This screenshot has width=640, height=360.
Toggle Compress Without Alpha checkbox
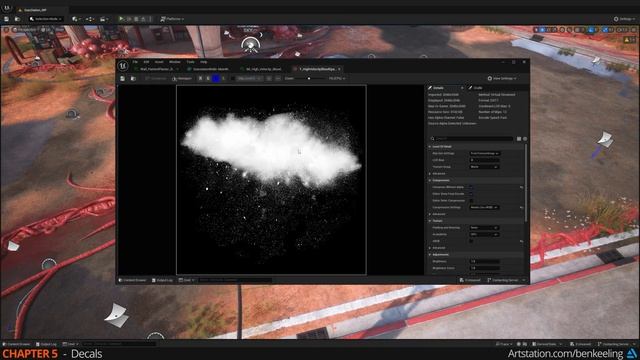(471, 187)
